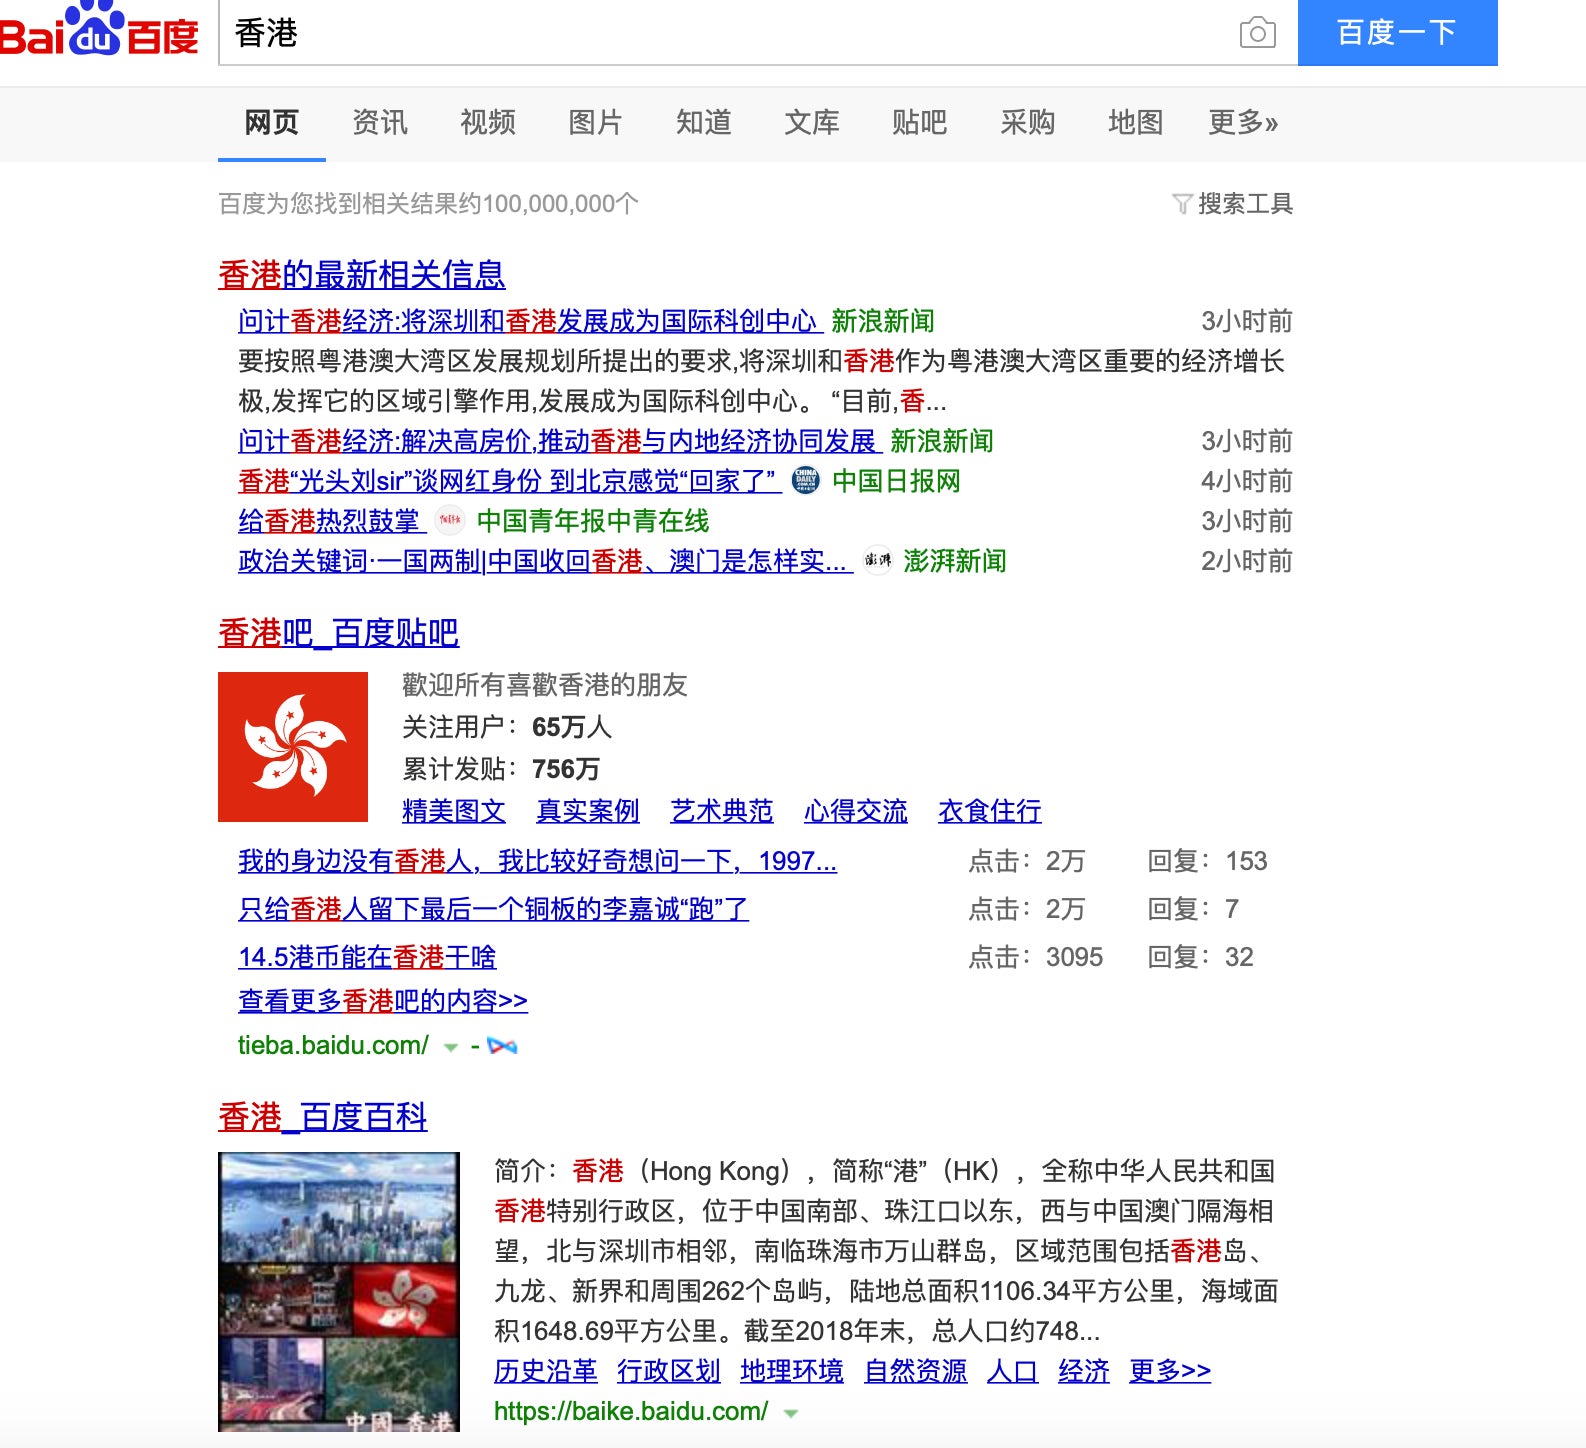Switch to the 贴吧 tab

pos(920,123)
